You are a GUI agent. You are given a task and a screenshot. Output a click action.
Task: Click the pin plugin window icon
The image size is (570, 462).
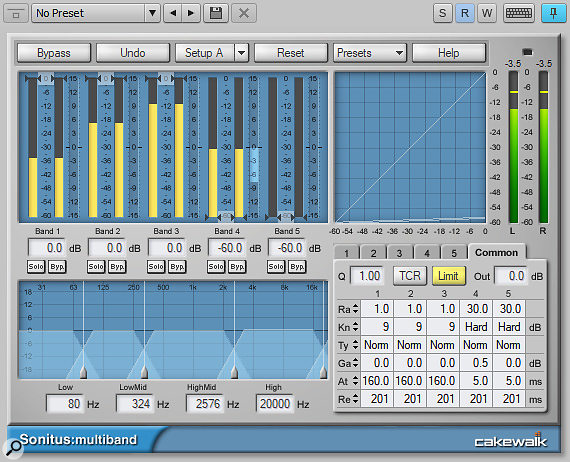point(554,13)
